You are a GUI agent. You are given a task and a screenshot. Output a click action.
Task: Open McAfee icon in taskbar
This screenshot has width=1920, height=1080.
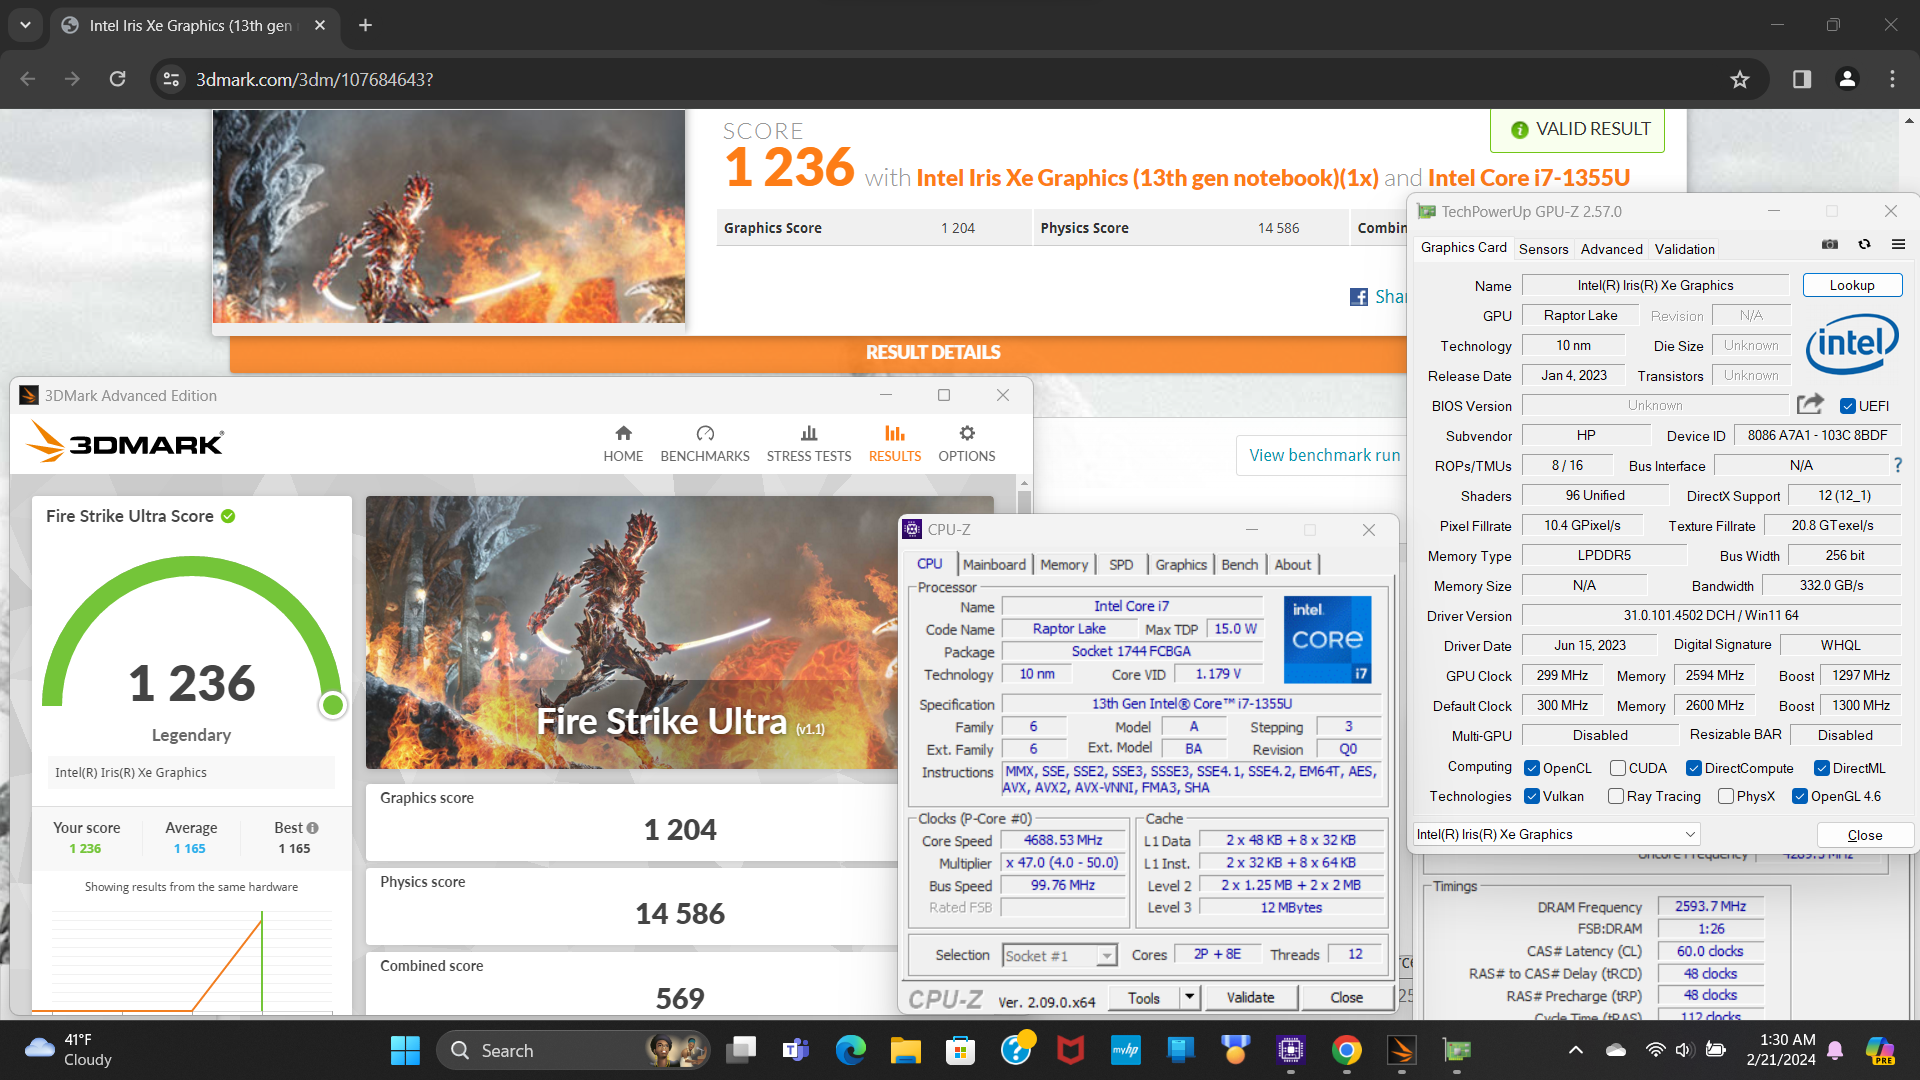[x=1071, y=1051]
